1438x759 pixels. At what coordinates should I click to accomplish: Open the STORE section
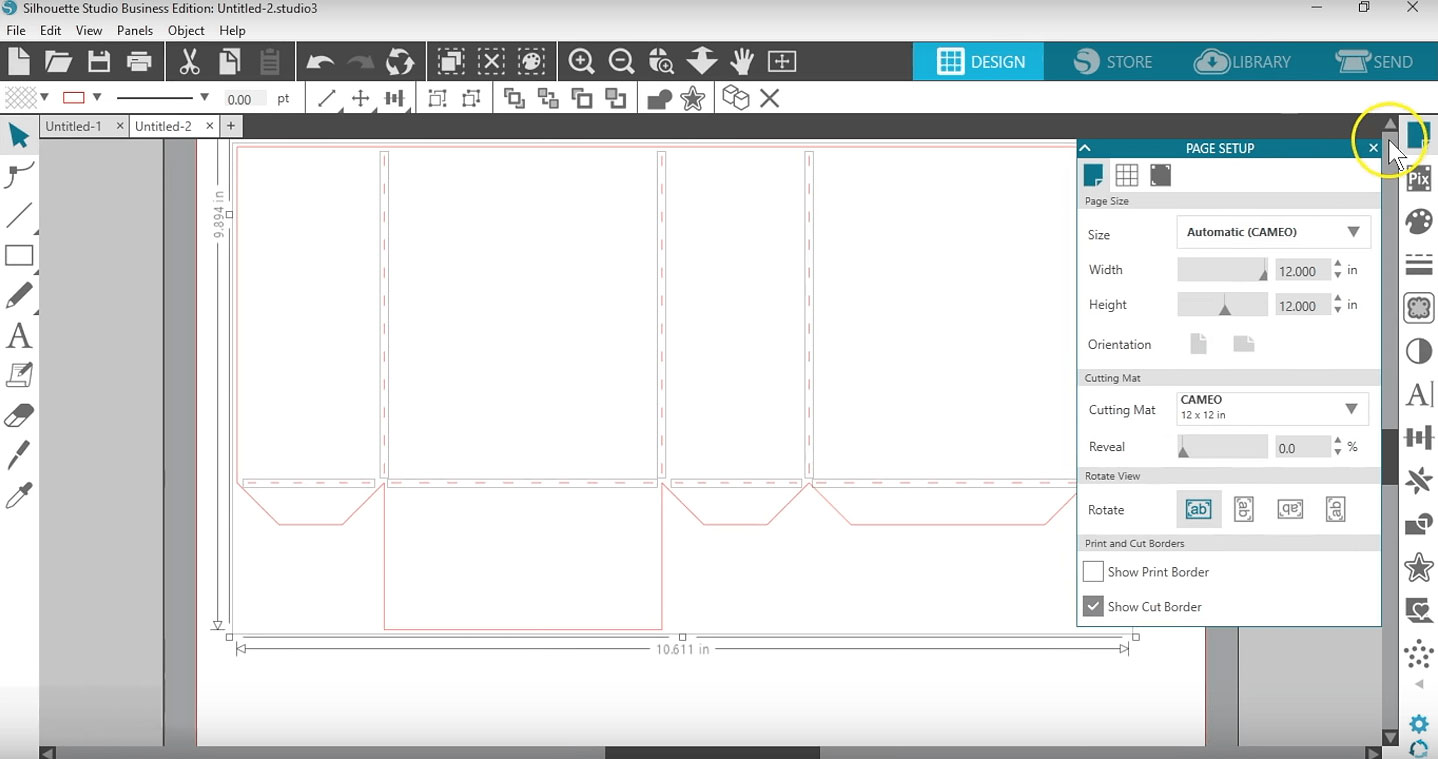point(1113,62)
